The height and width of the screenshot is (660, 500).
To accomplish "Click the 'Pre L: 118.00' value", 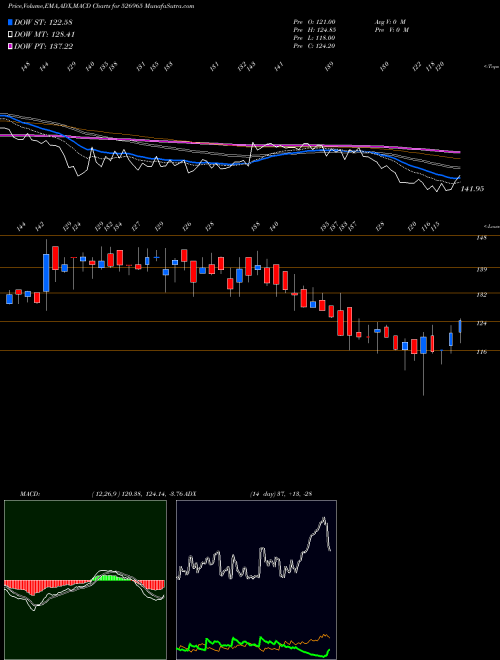I will (314, 38).
